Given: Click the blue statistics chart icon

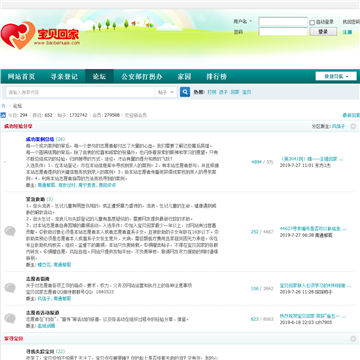Looking at the screenshot, I should click(x=3, y=115).
